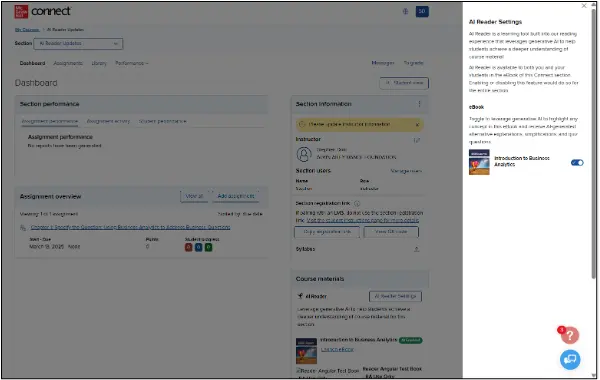
Task: Click the View QR code button
Action: tap(391, 232)
